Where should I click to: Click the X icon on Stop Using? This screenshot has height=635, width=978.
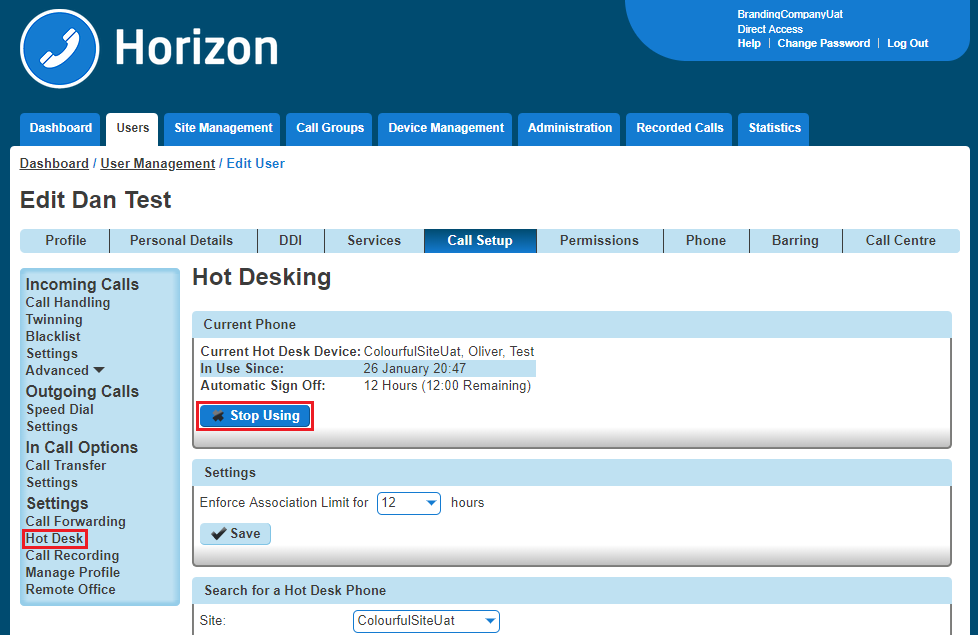(218, 416)
